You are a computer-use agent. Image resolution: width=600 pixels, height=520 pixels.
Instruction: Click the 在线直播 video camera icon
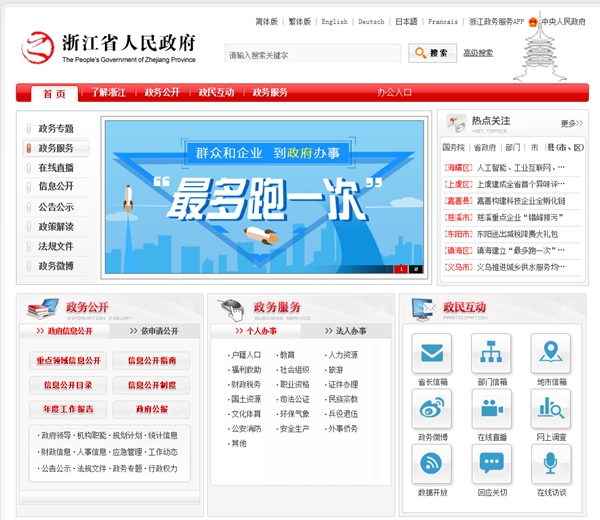pos(491,409)
